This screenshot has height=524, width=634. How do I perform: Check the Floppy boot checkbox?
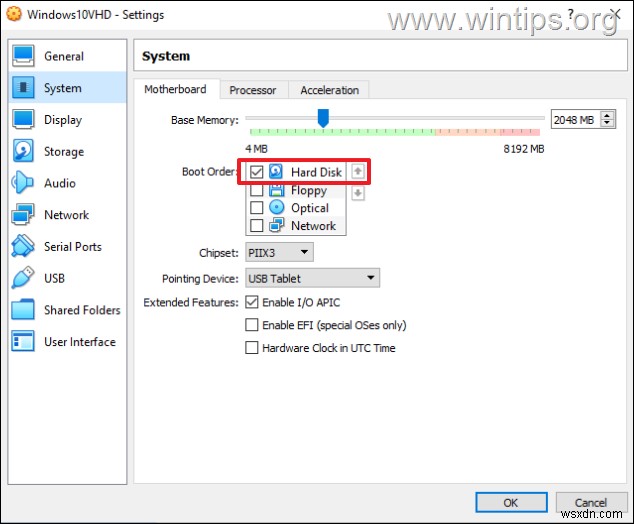click(256, 190)
